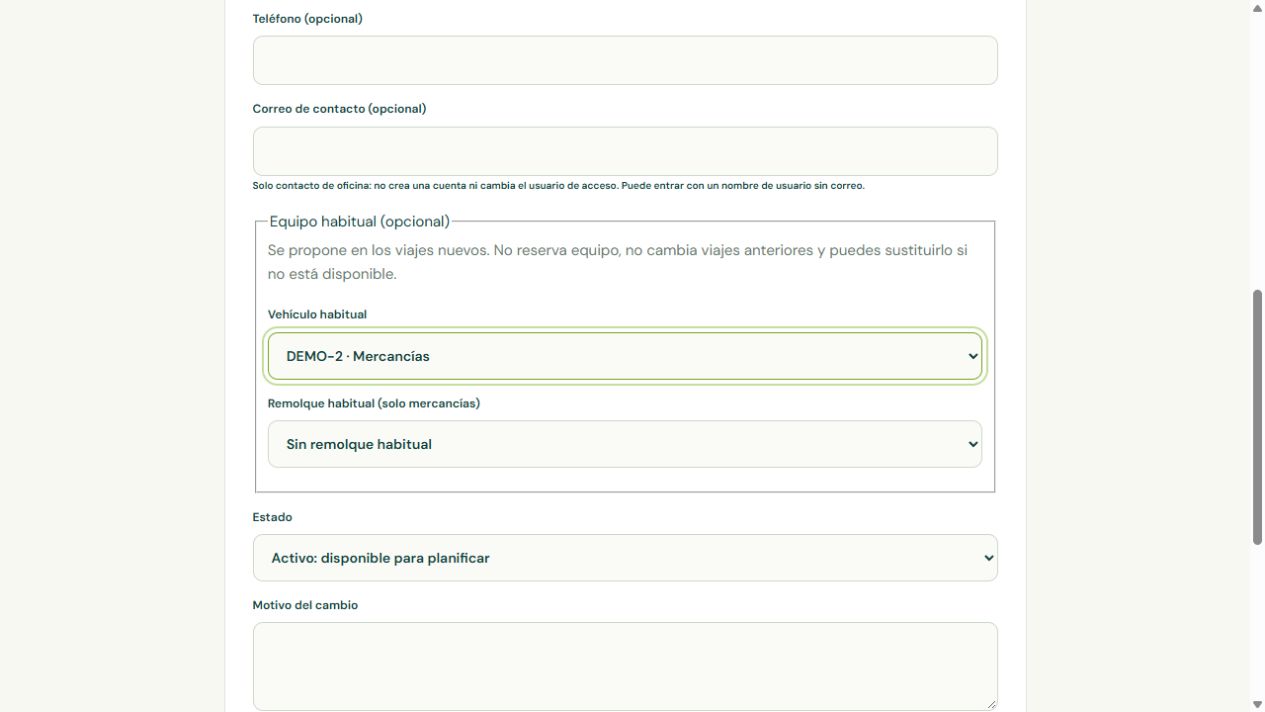The image size is (1265, 712).
Task: Open the Estado dropdown
Action: point(625,558)
